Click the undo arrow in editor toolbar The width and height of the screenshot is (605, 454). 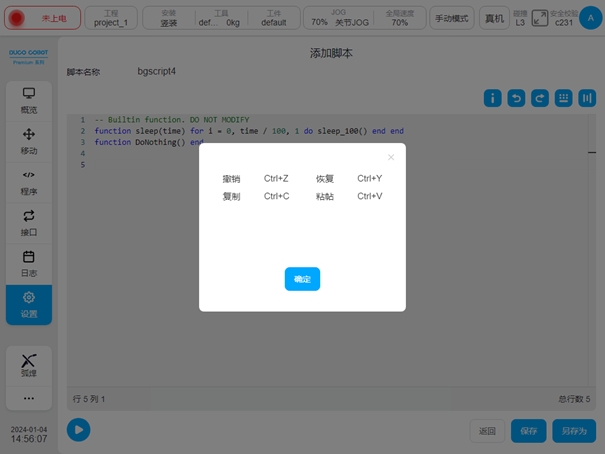[516, 98]
